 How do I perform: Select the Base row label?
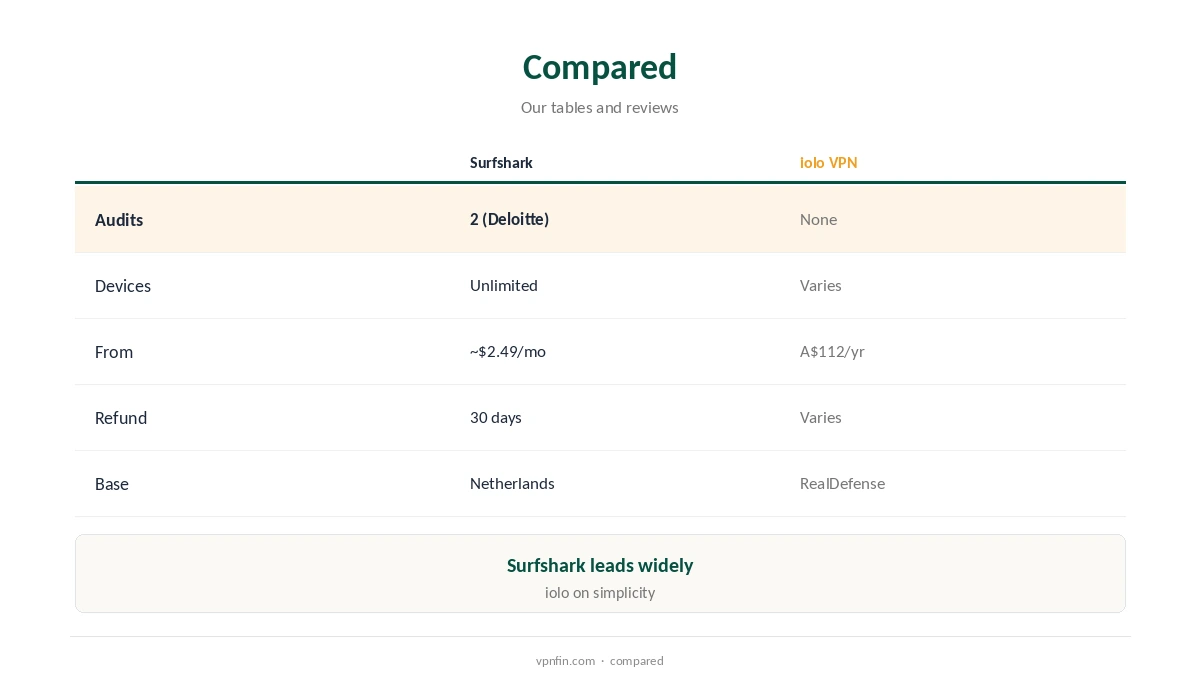pyautogui.click(x=112, y=484)
